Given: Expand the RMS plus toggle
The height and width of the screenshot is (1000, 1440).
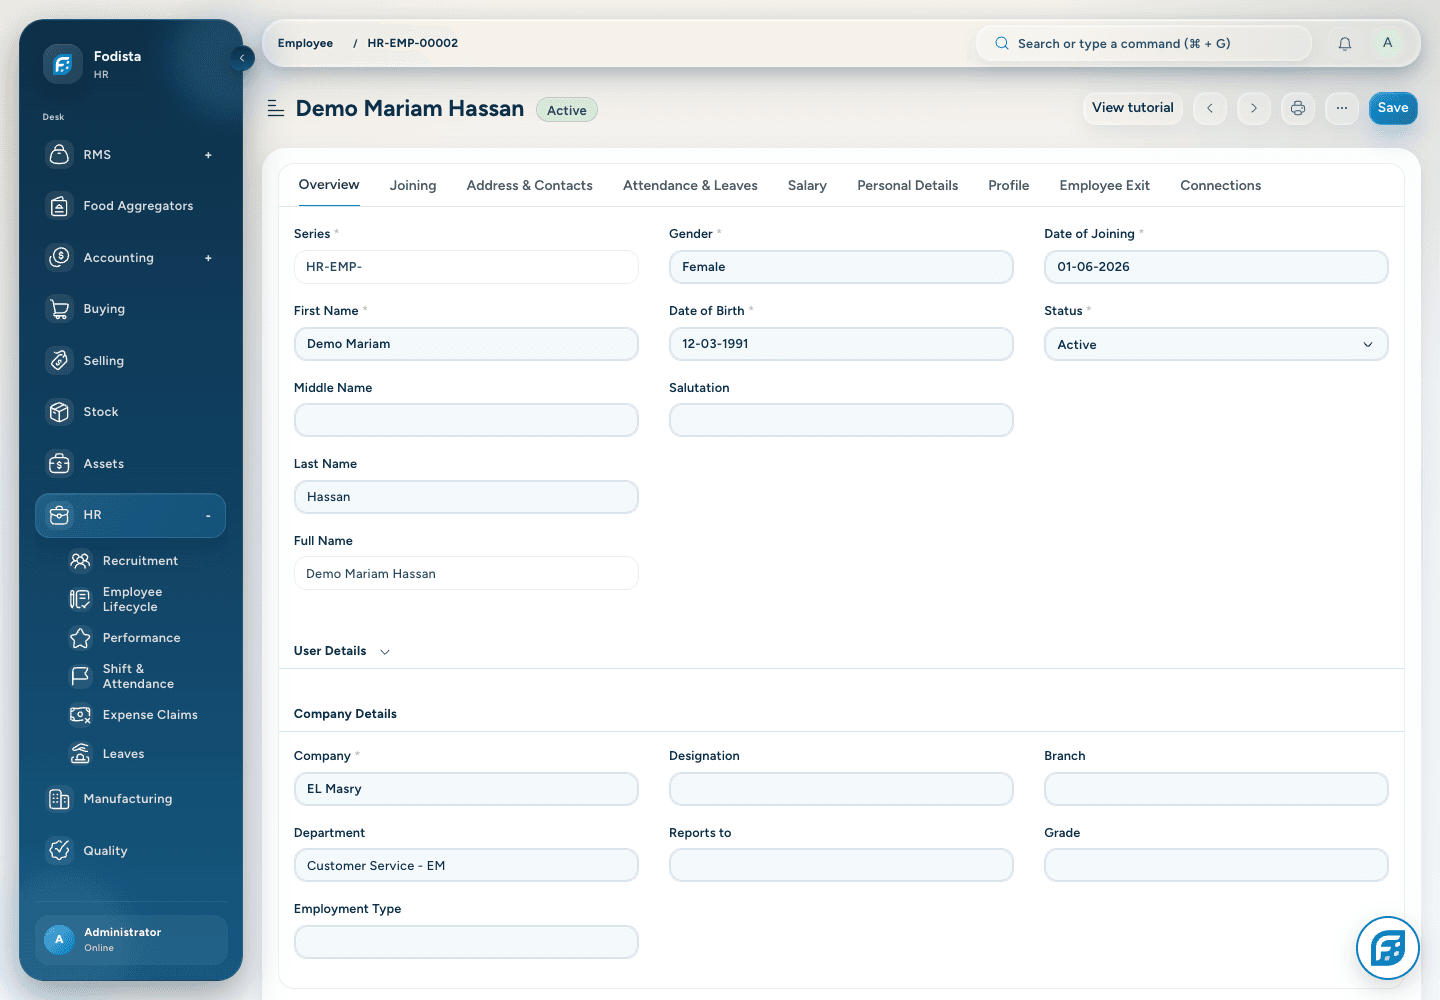Looking at the screenshot, I should (208, 155).
